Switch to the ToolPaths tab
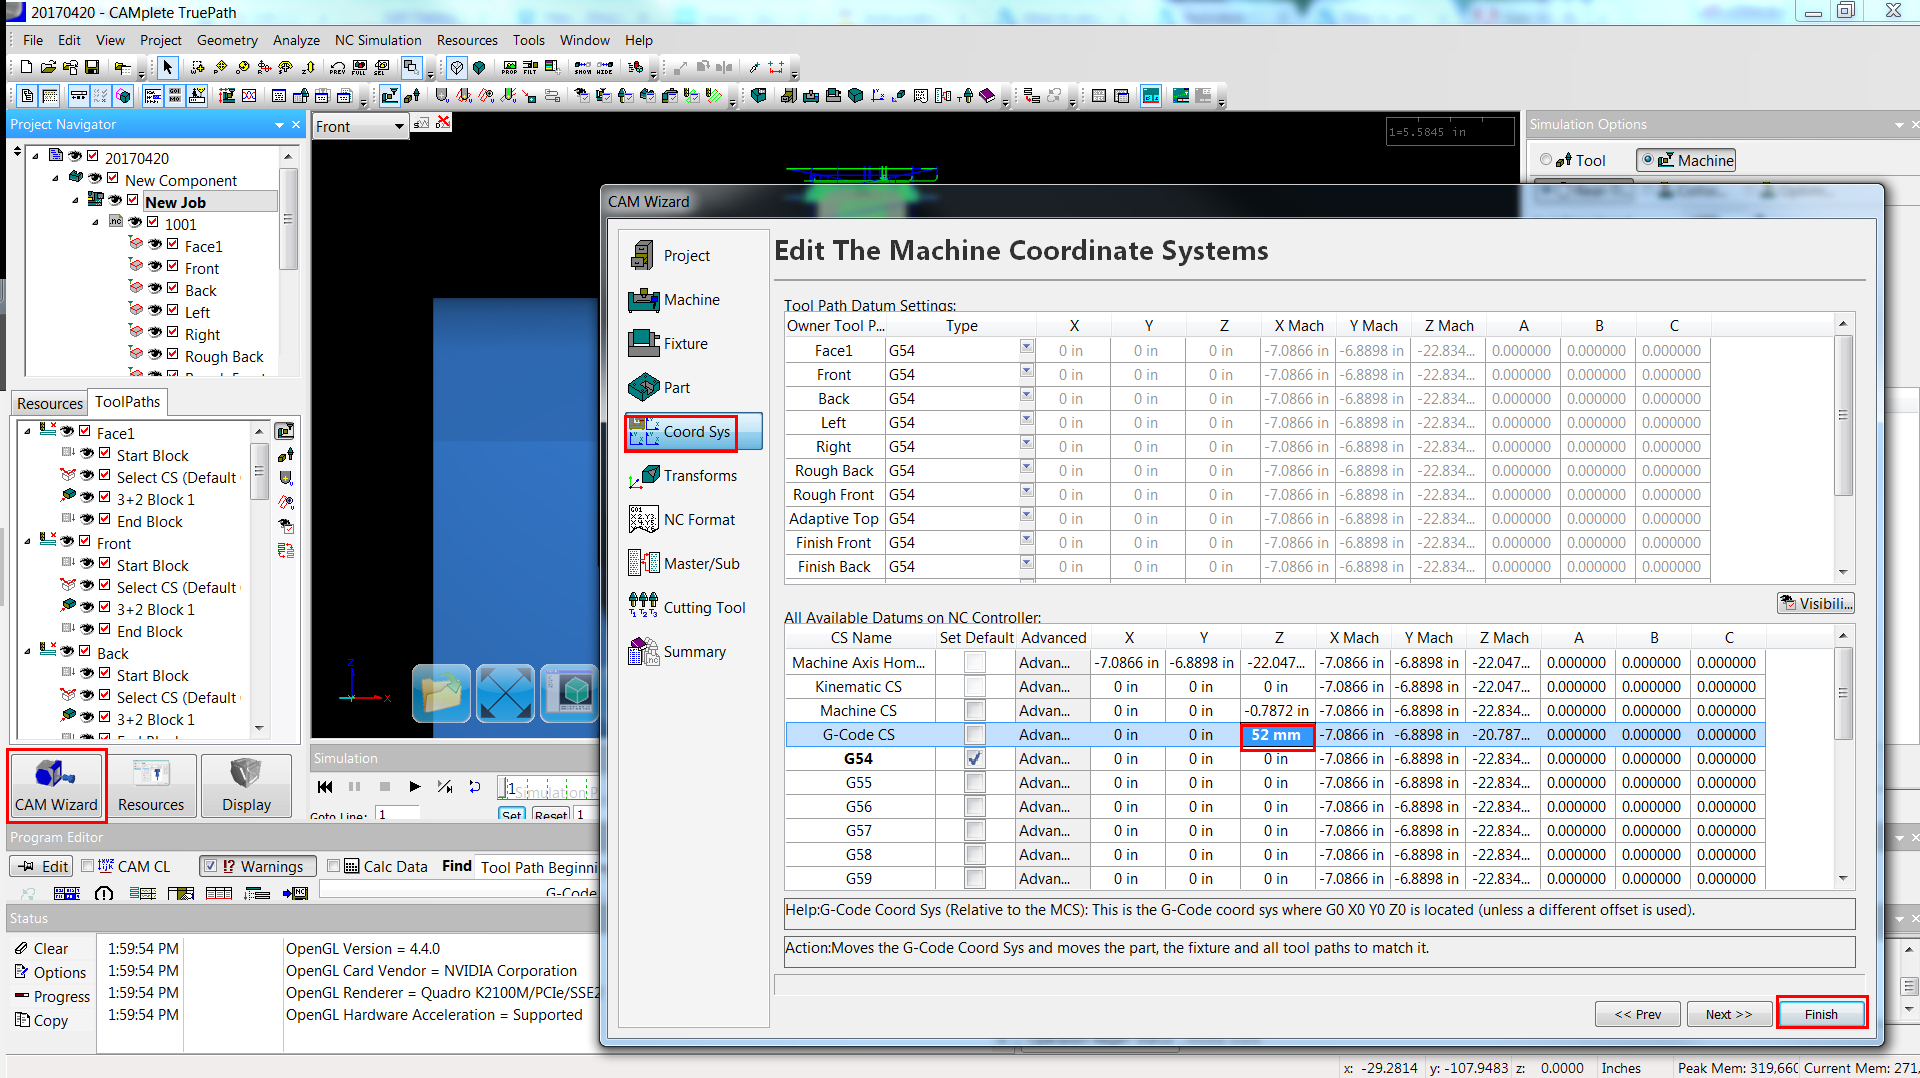This screenshot has height=1078, width=1920. click(x=127, y=402)
